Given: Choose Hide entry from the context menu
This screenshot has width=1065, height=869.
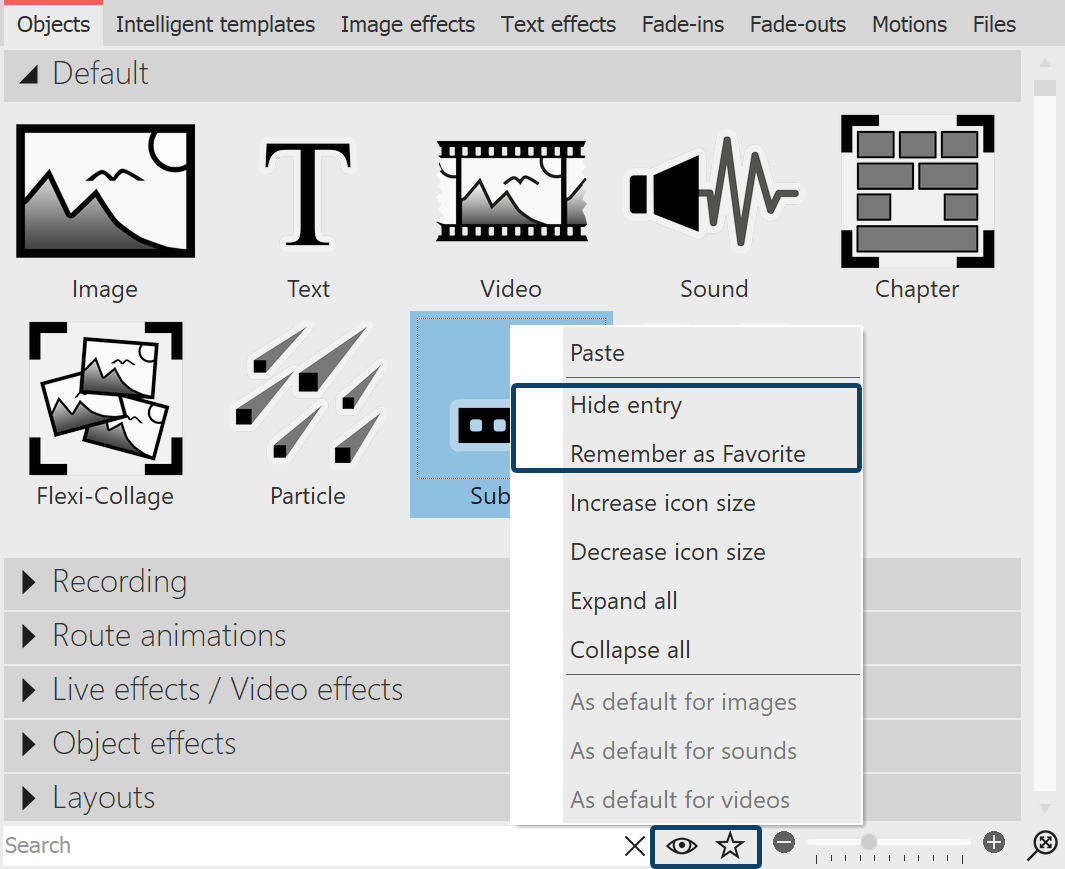Looking at the screenshot, I should 625,405.
